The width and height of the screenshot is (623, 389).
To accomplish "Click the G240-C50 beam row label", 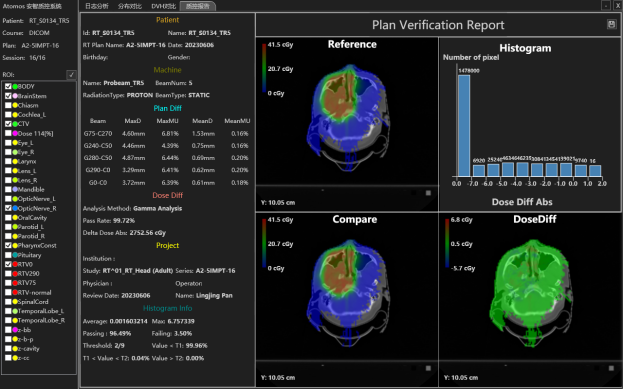I will pos(98,146).
